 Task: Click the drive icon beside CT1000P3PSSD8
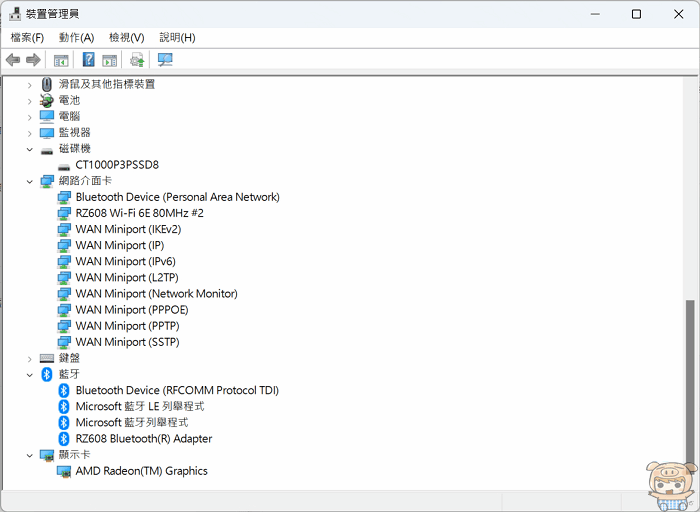64,167
